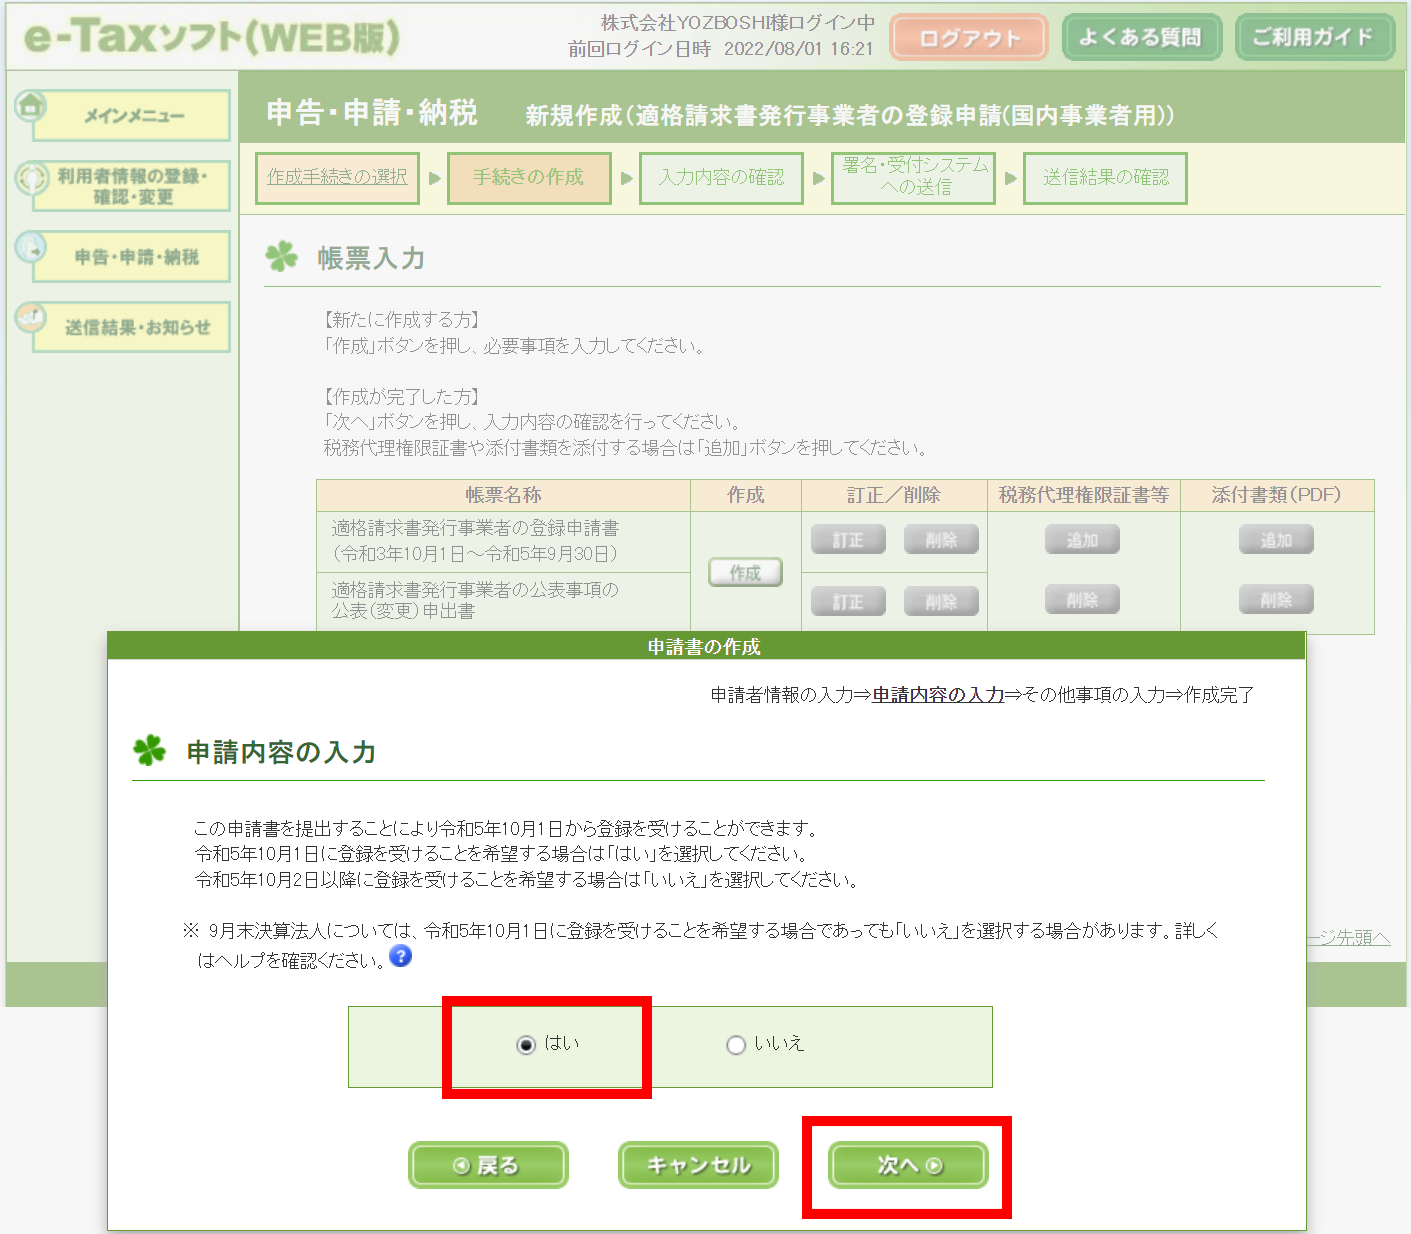
Task: Click the 申請書の作成 dialog title bar
Action: [706, 646]
